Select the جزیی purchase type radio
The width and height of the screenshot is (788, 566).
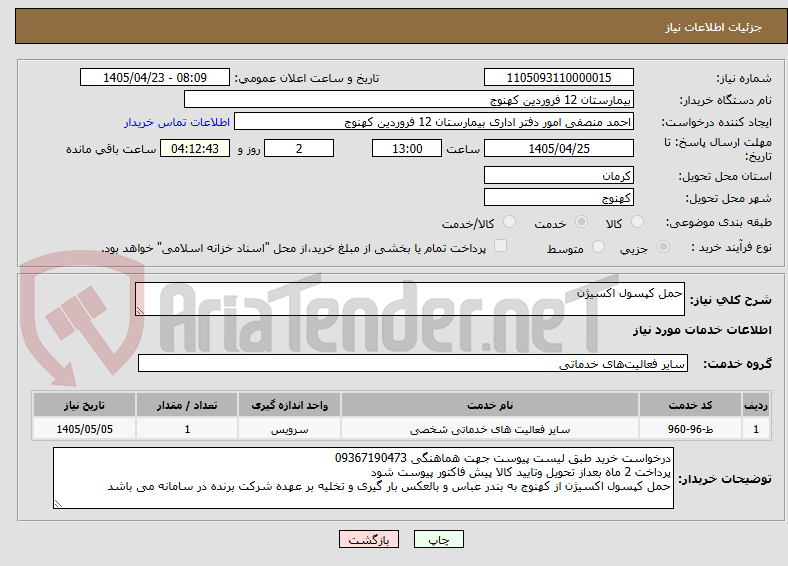pos(663,247)
